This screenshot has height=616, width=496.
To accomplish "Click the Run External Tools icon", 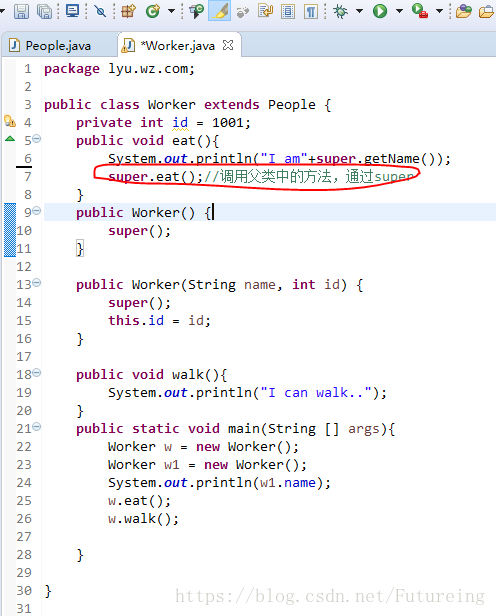I will point(420,11).
